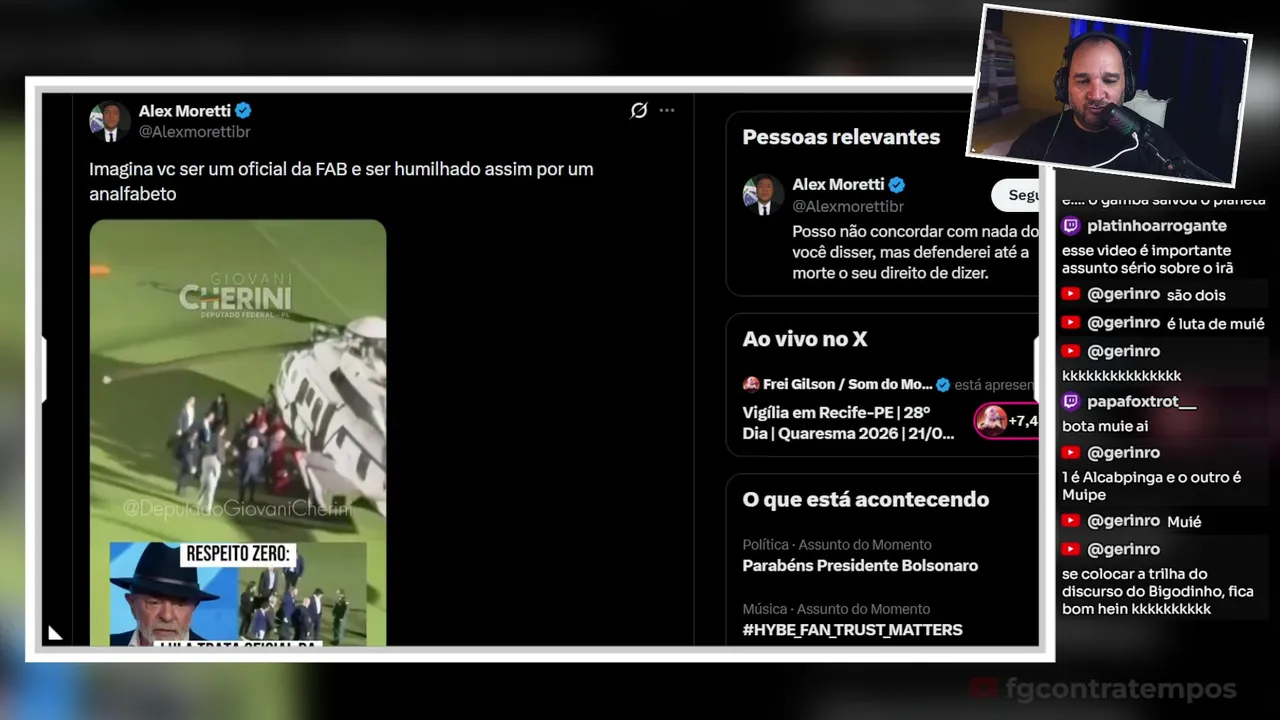Select 'bota muie ai' chat message
The height and width of the screenshot is (720, 1280).
tap(1105, 426)
